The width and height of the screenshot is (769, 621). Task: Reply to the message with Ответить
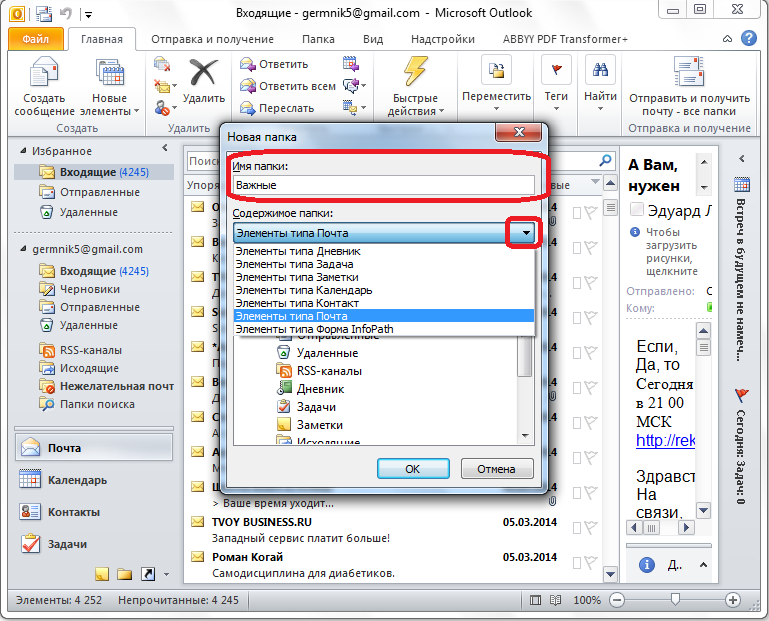point(274,64)
